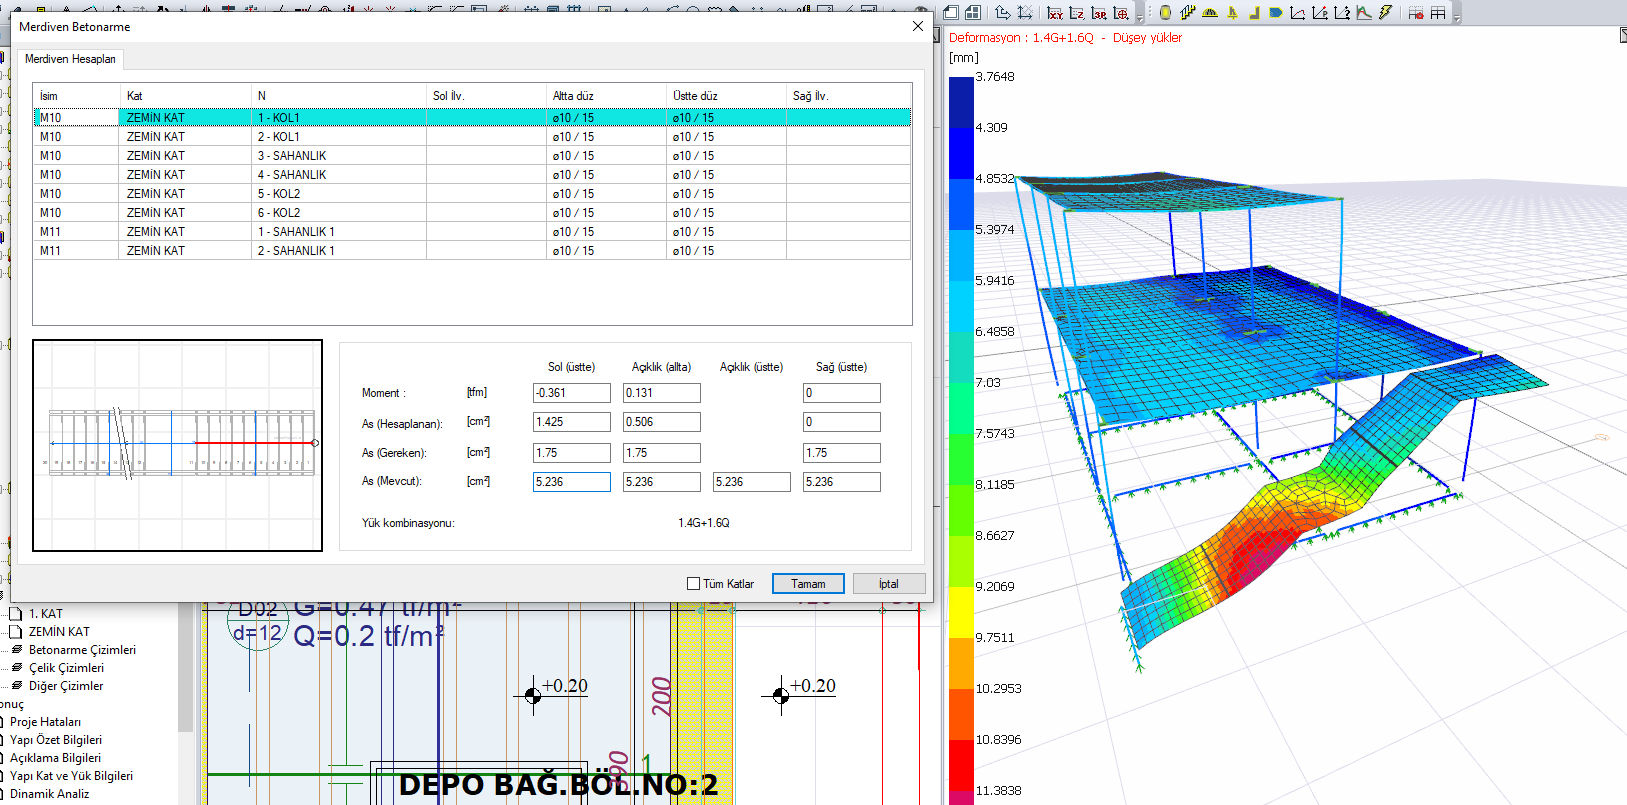Click the Moment Açıklık (altta) field 0.131
The width and height of the screenshot is (1627, 805).
coord(662,393)
